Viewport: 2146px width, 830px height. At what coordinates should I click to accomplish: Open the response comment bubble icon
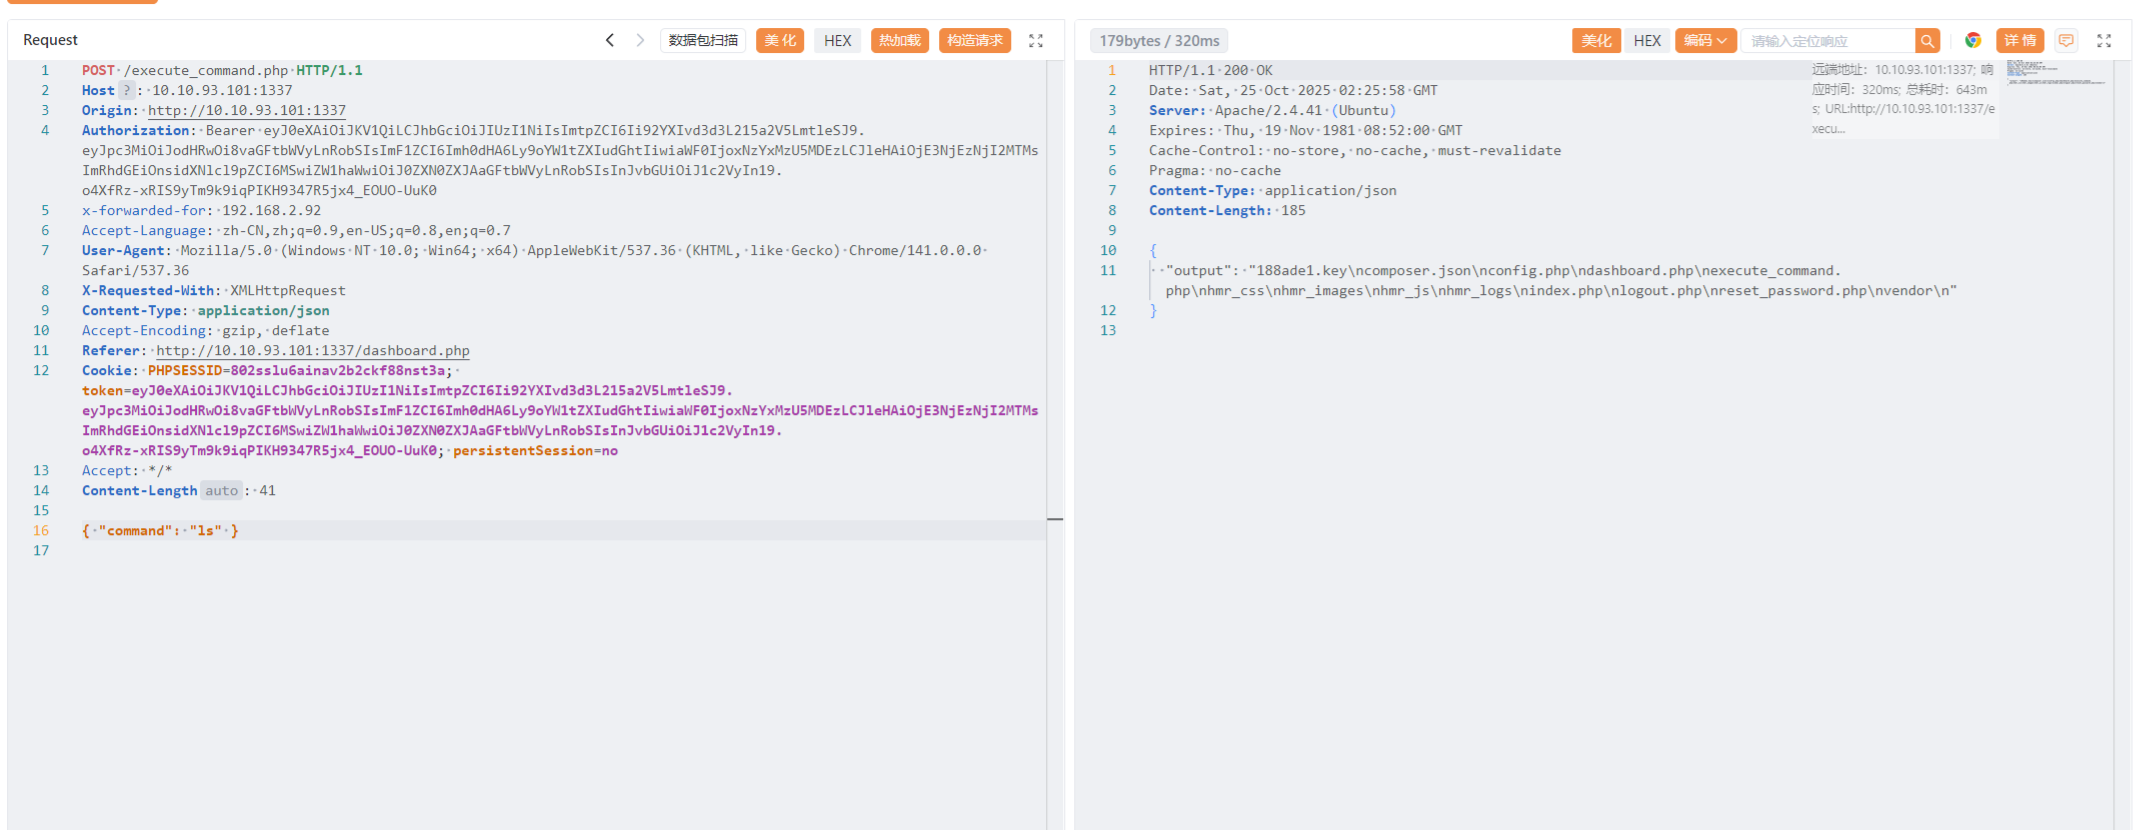pos(2066,40)
